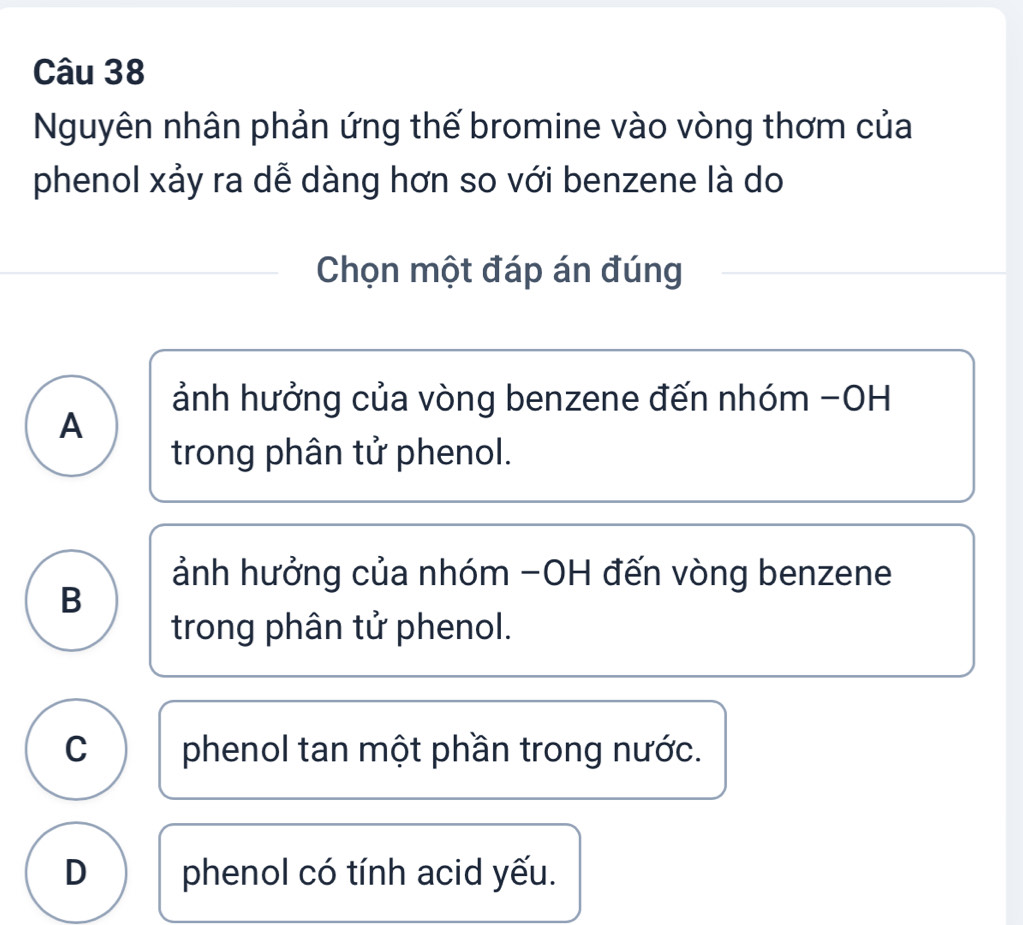Click the word 'acid' in answer D

[x=449, y=873]
